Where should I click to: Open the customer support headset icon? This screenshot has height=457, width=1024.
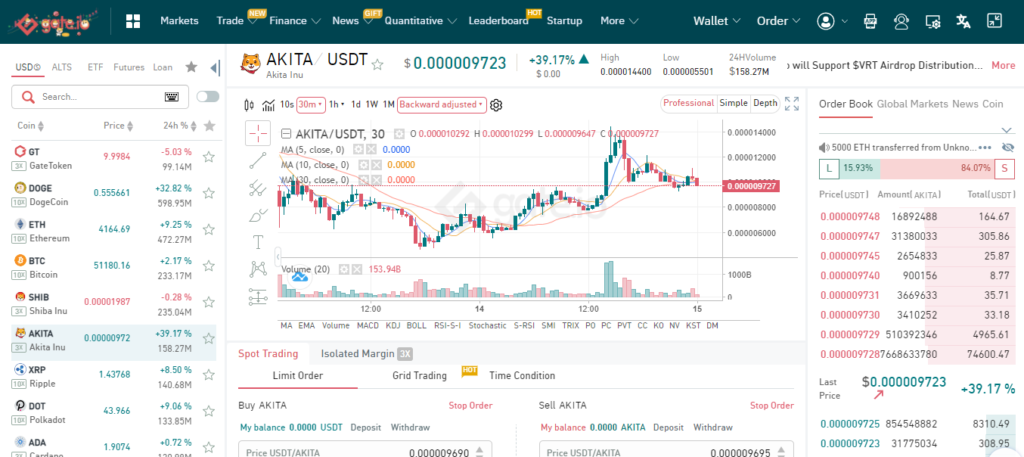pyautogui.click(x=901, y=21)
